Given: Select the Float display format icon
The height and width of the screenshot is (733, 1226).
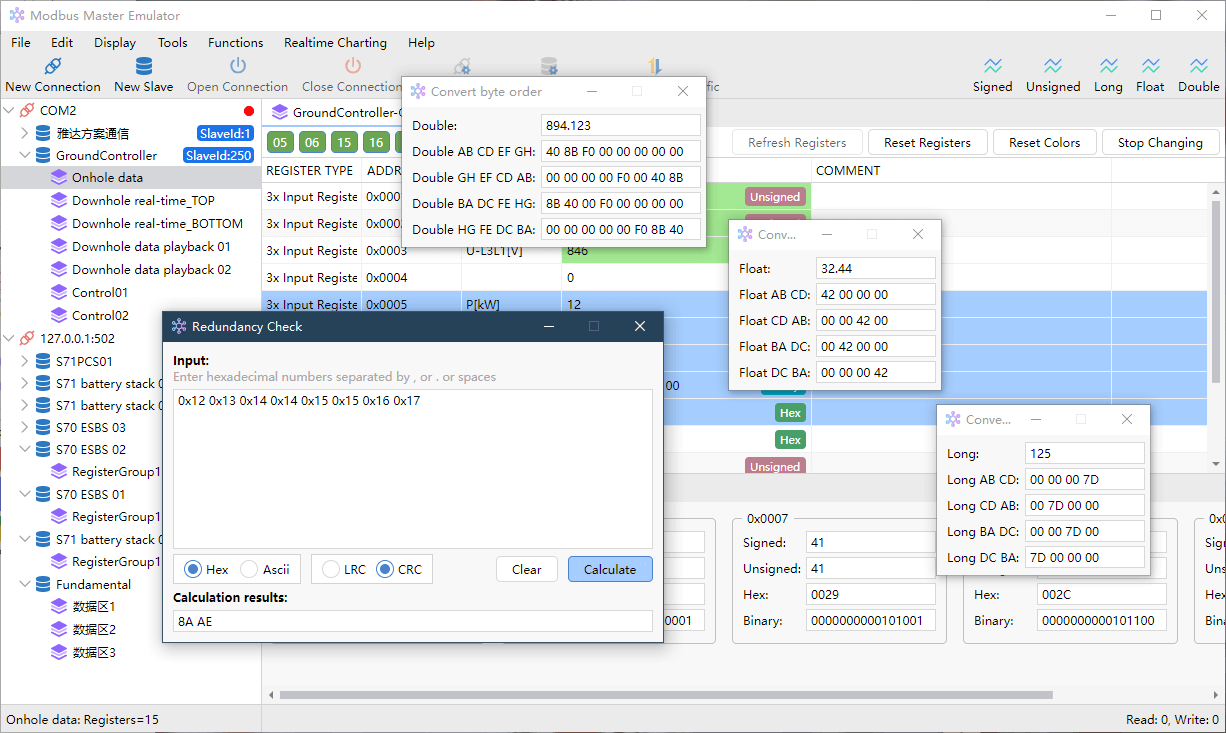Looking at the screenshot, I should tap(1151, 66).
